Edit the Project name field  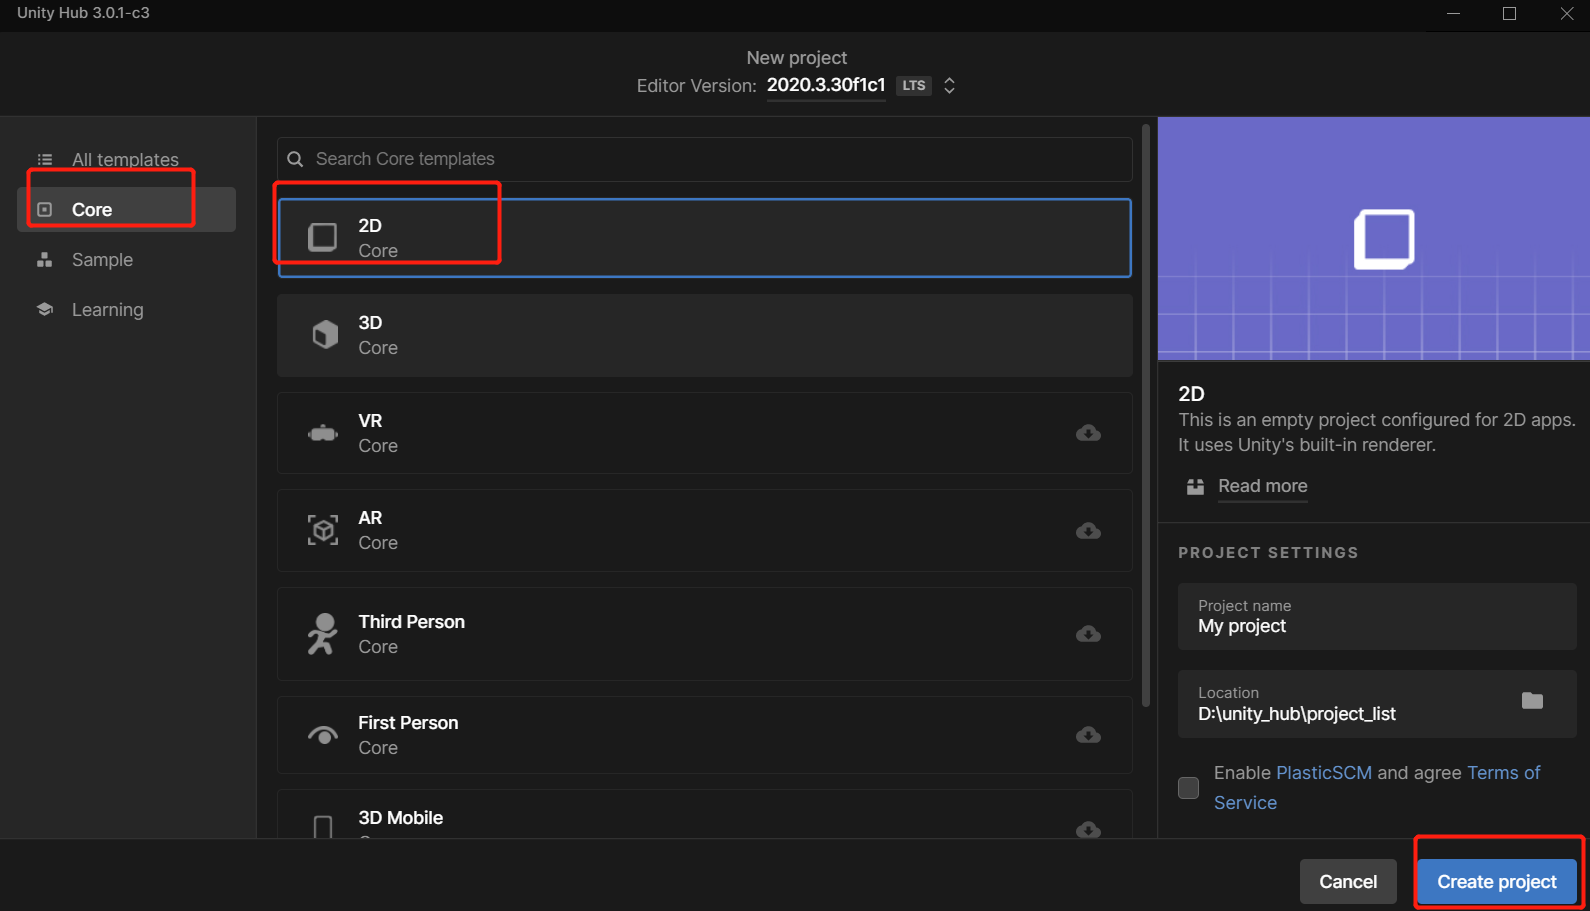click(1377, 617)
